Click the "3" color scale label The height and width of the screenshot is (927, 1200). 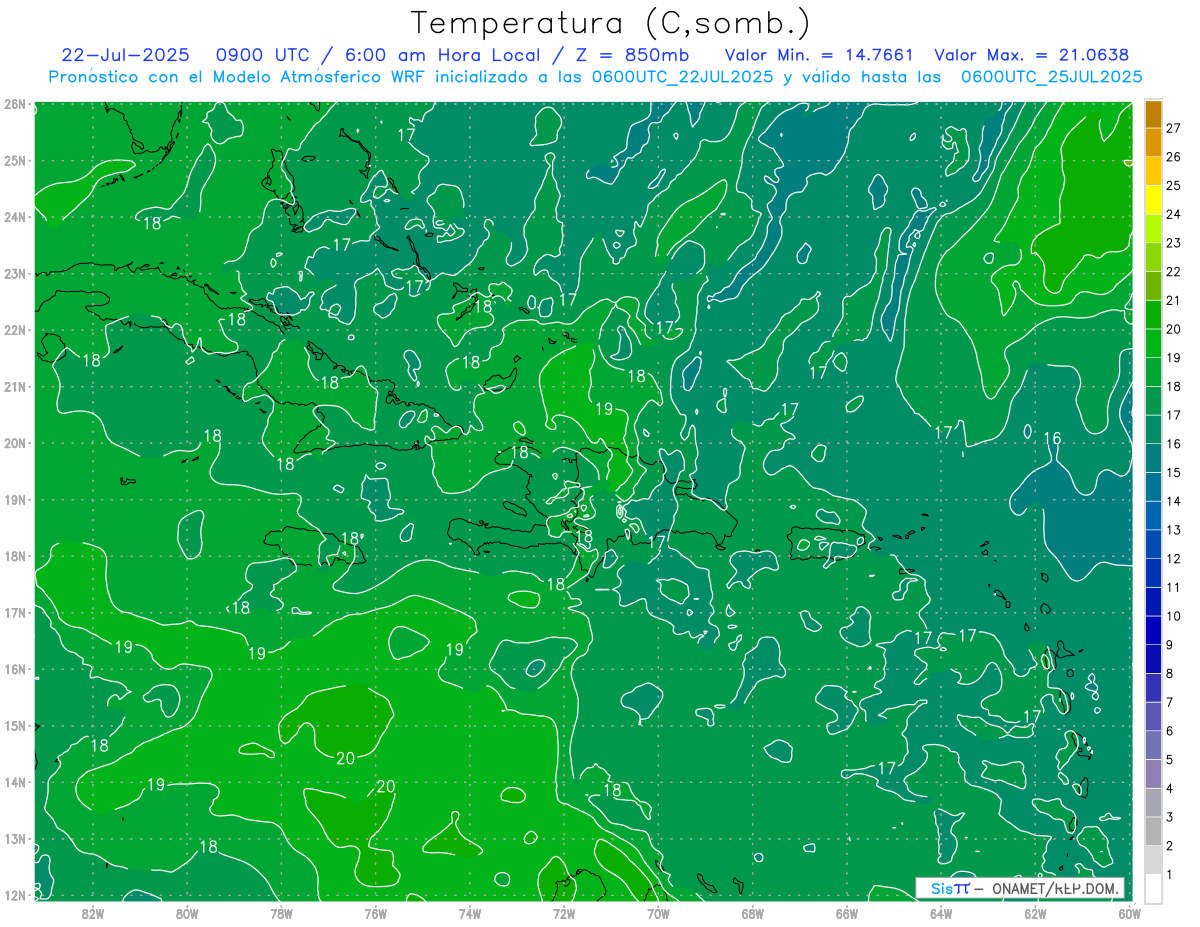point(1170,818)
